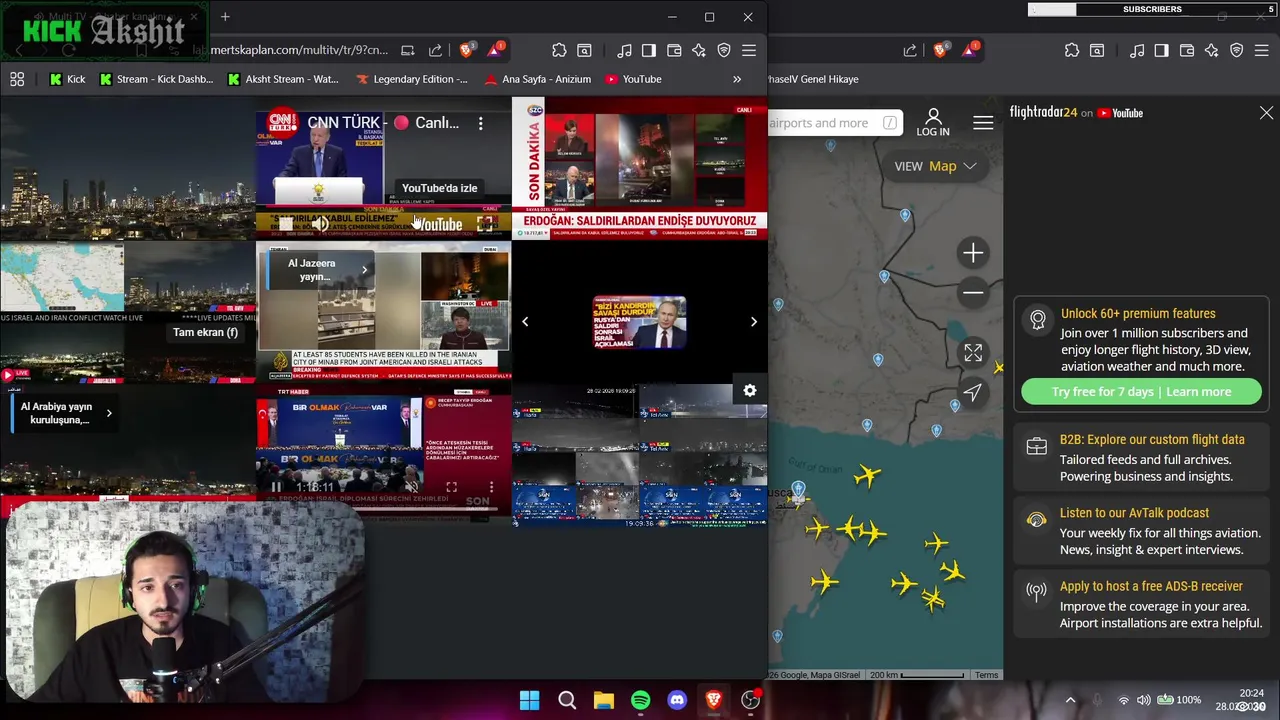Click the Tam ekran (f) fullscreen button
This screenshot has height=720, width=1280.
pyautogui.click(x=205, y=332)
